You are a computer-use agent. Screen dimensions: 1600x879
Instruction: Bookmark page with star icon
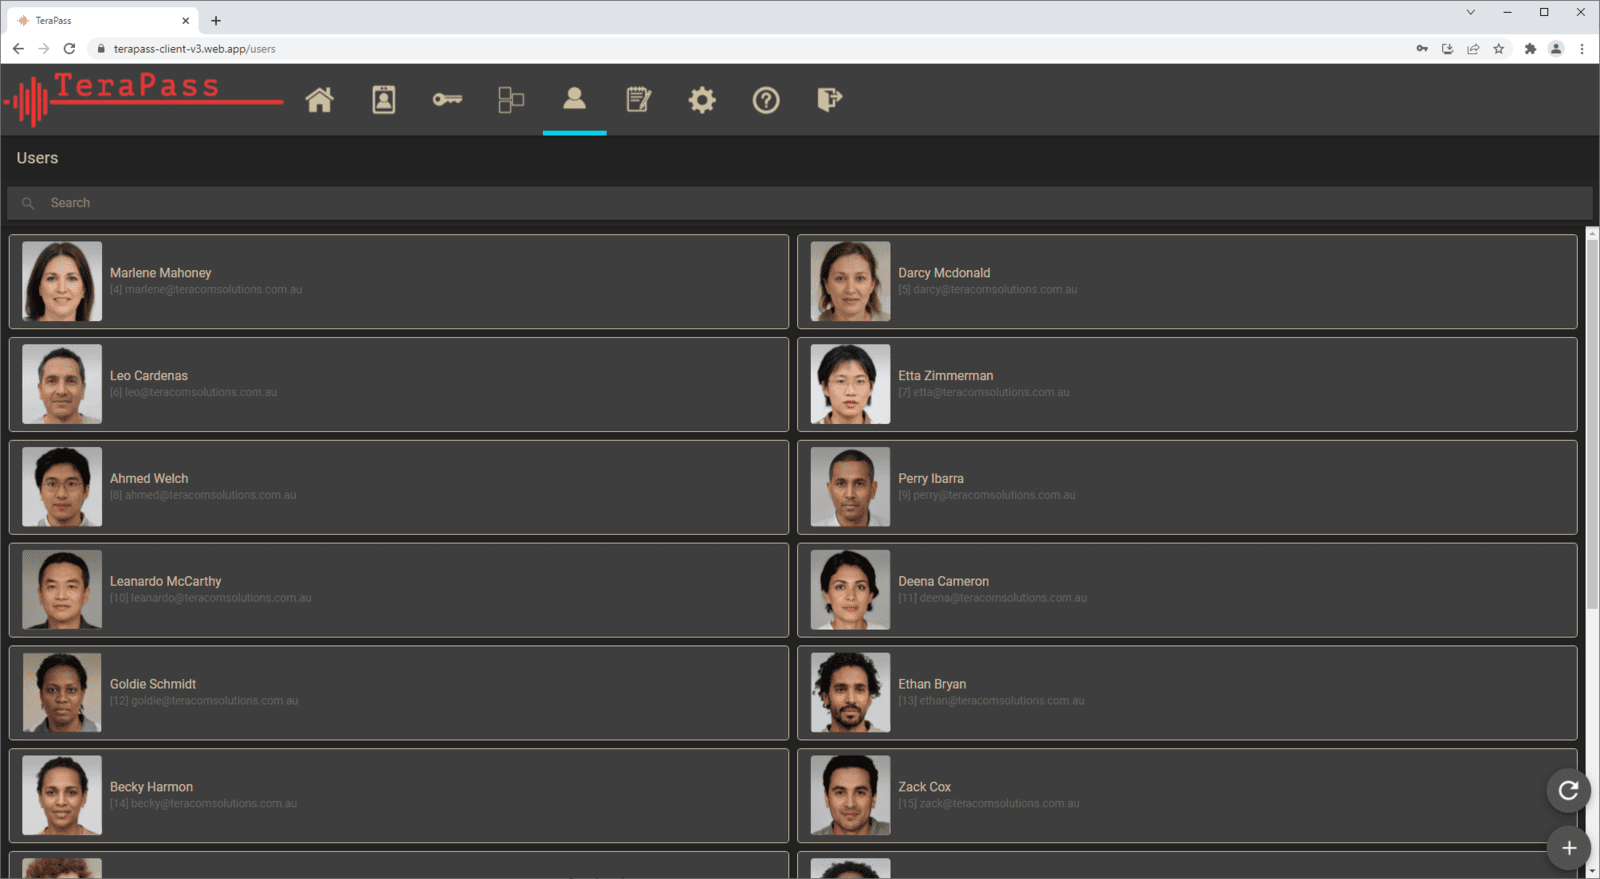point(1498,48)
